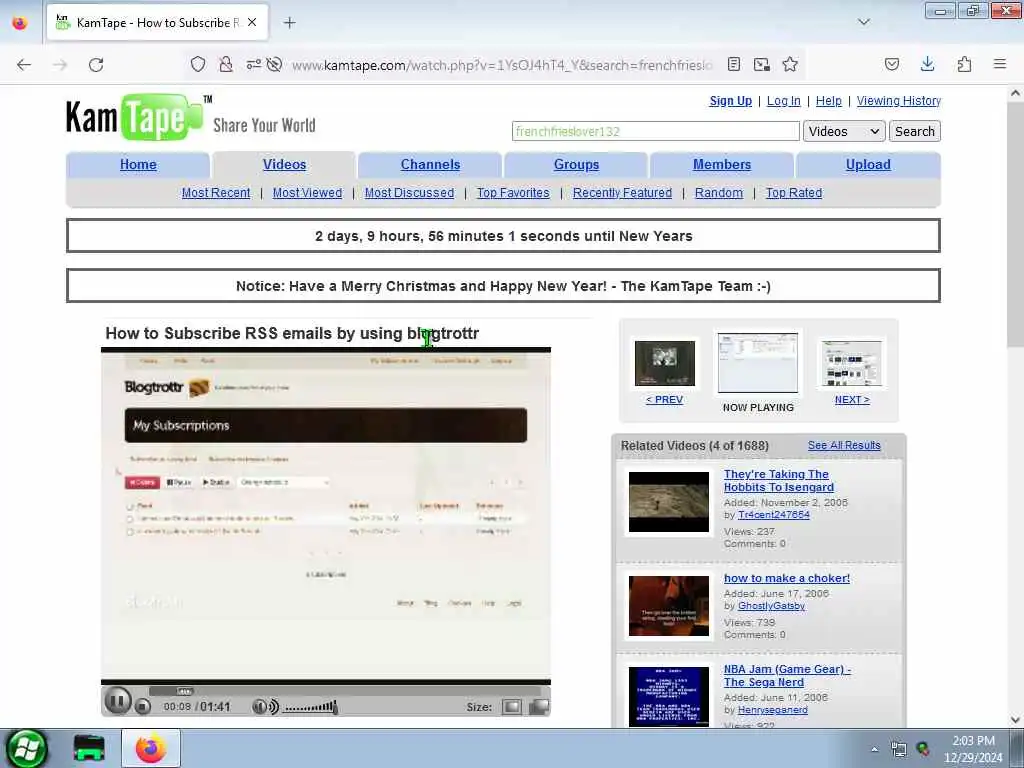Go back using browser back arrow

click(24, 65)
